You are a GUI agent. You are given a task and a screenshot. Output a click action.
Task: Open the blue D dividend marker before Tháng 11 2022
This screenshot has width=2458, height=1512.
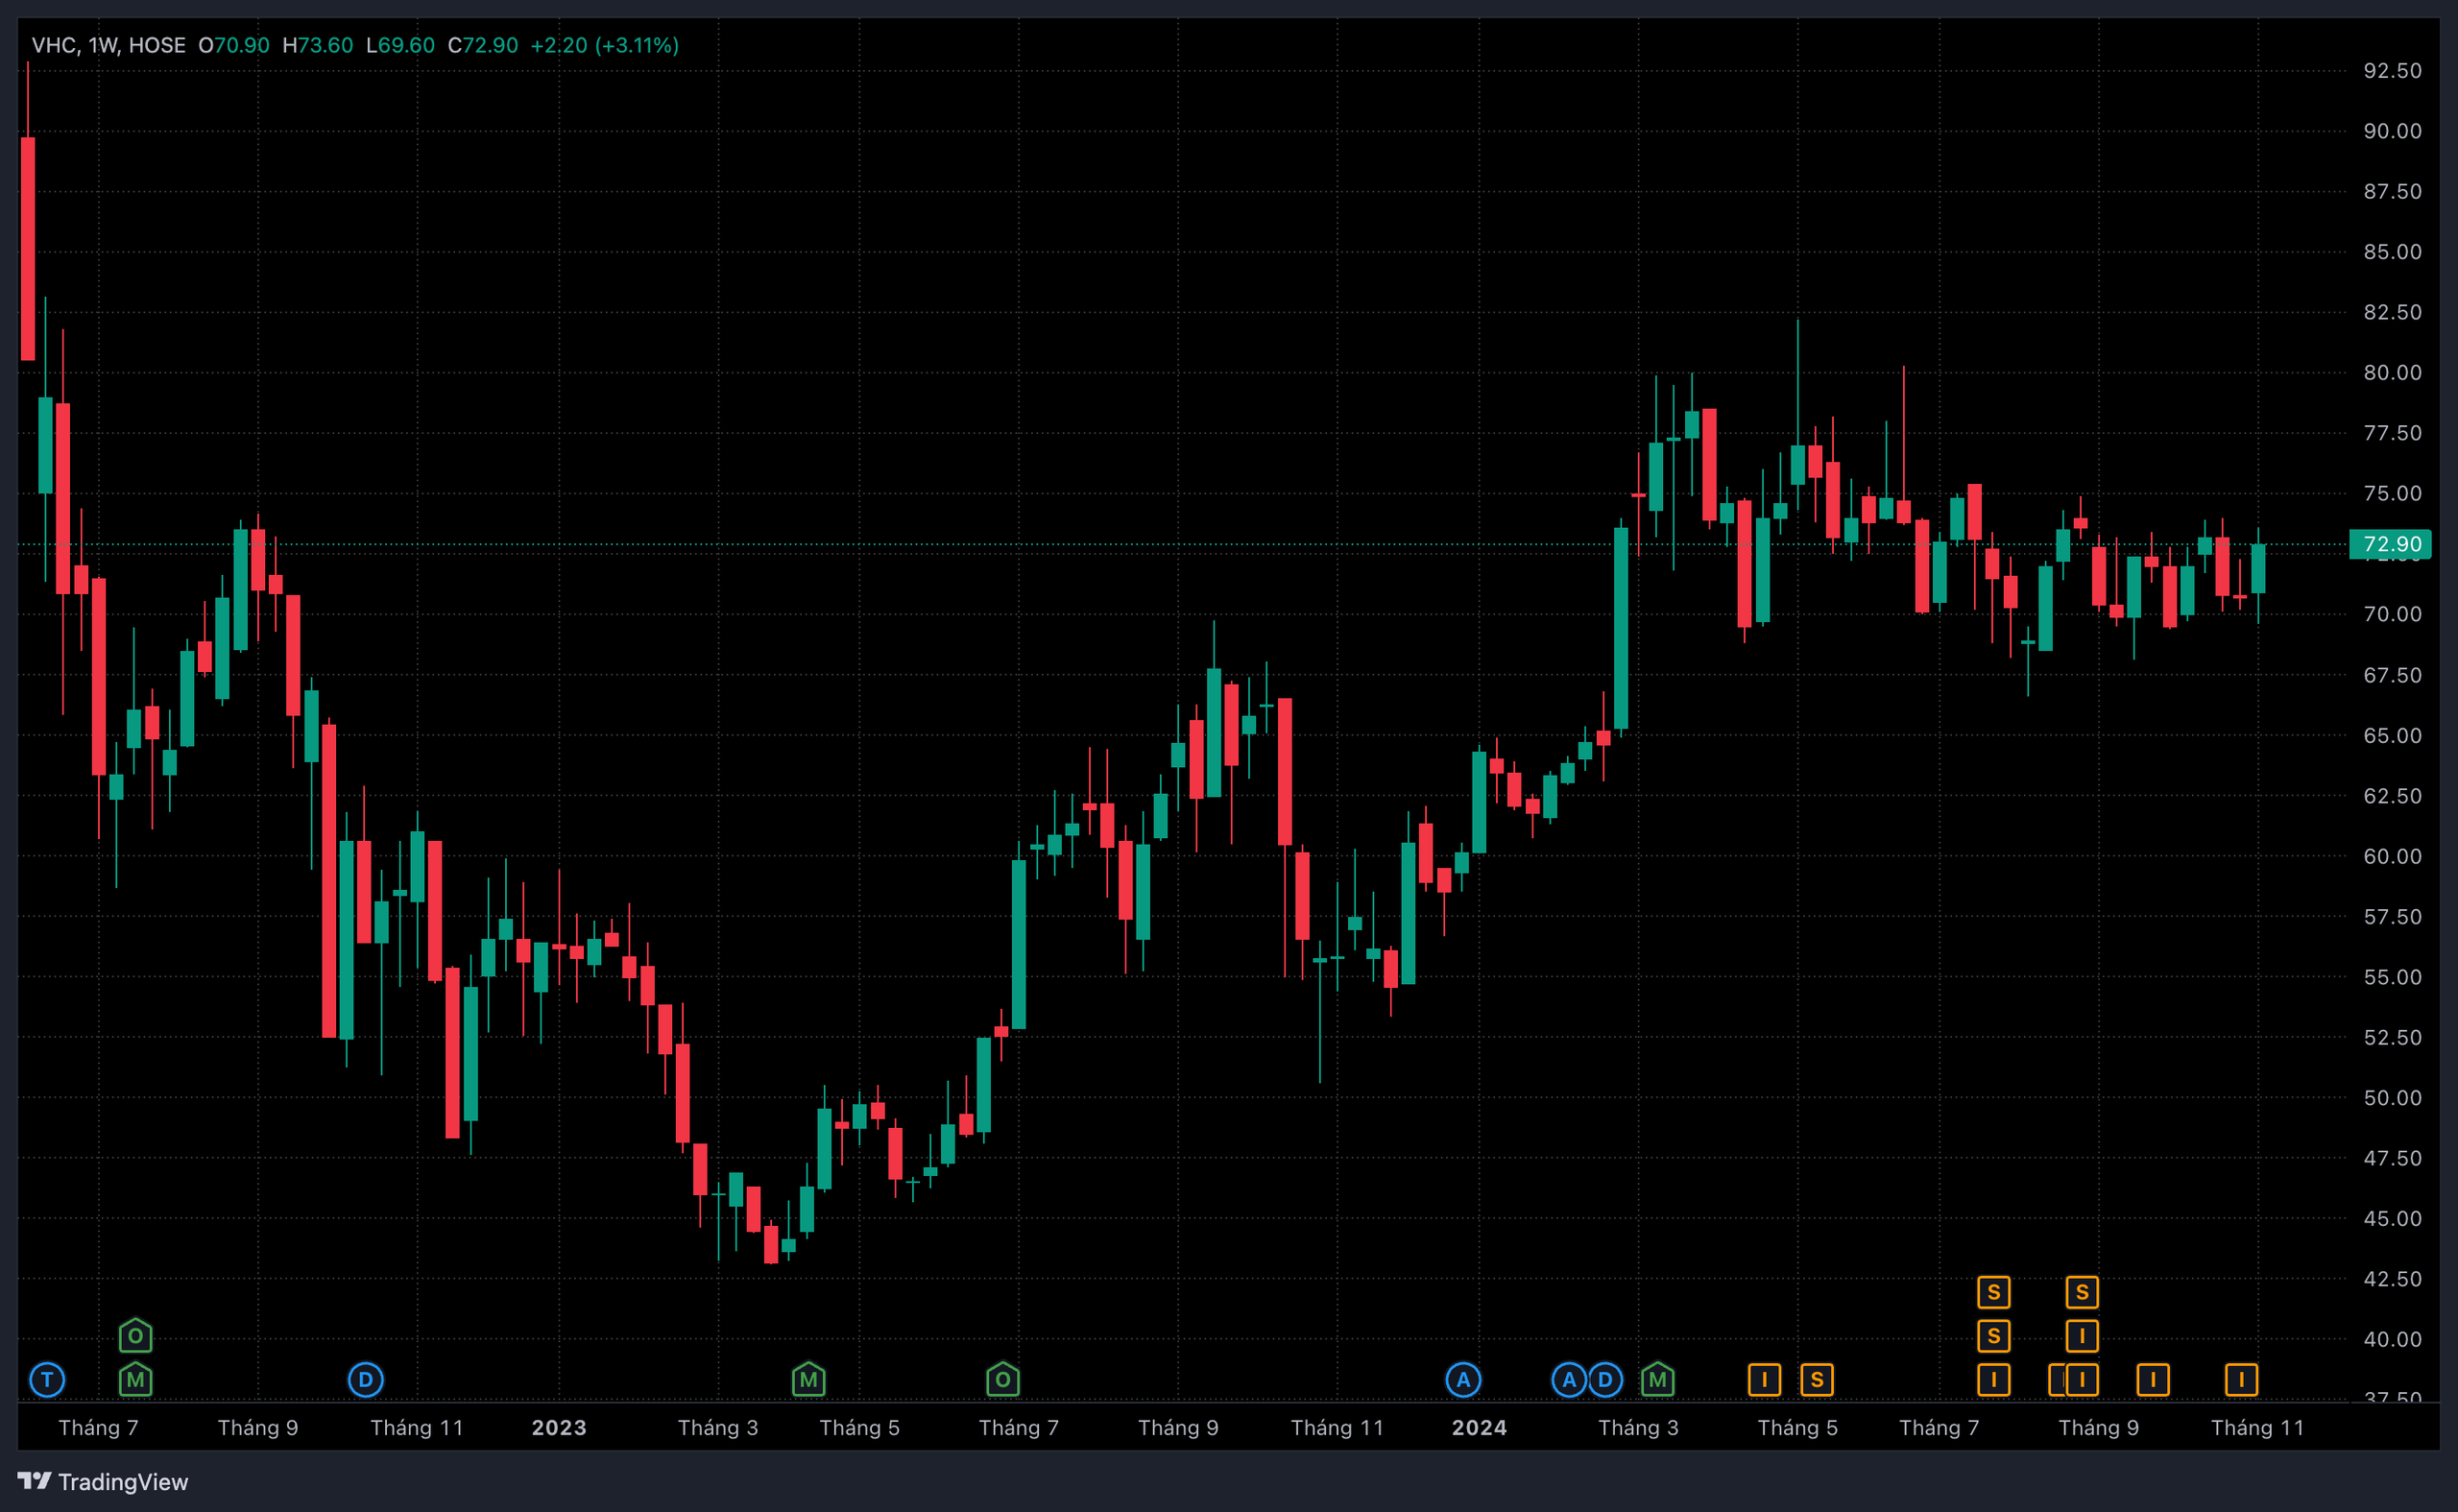365,1380
